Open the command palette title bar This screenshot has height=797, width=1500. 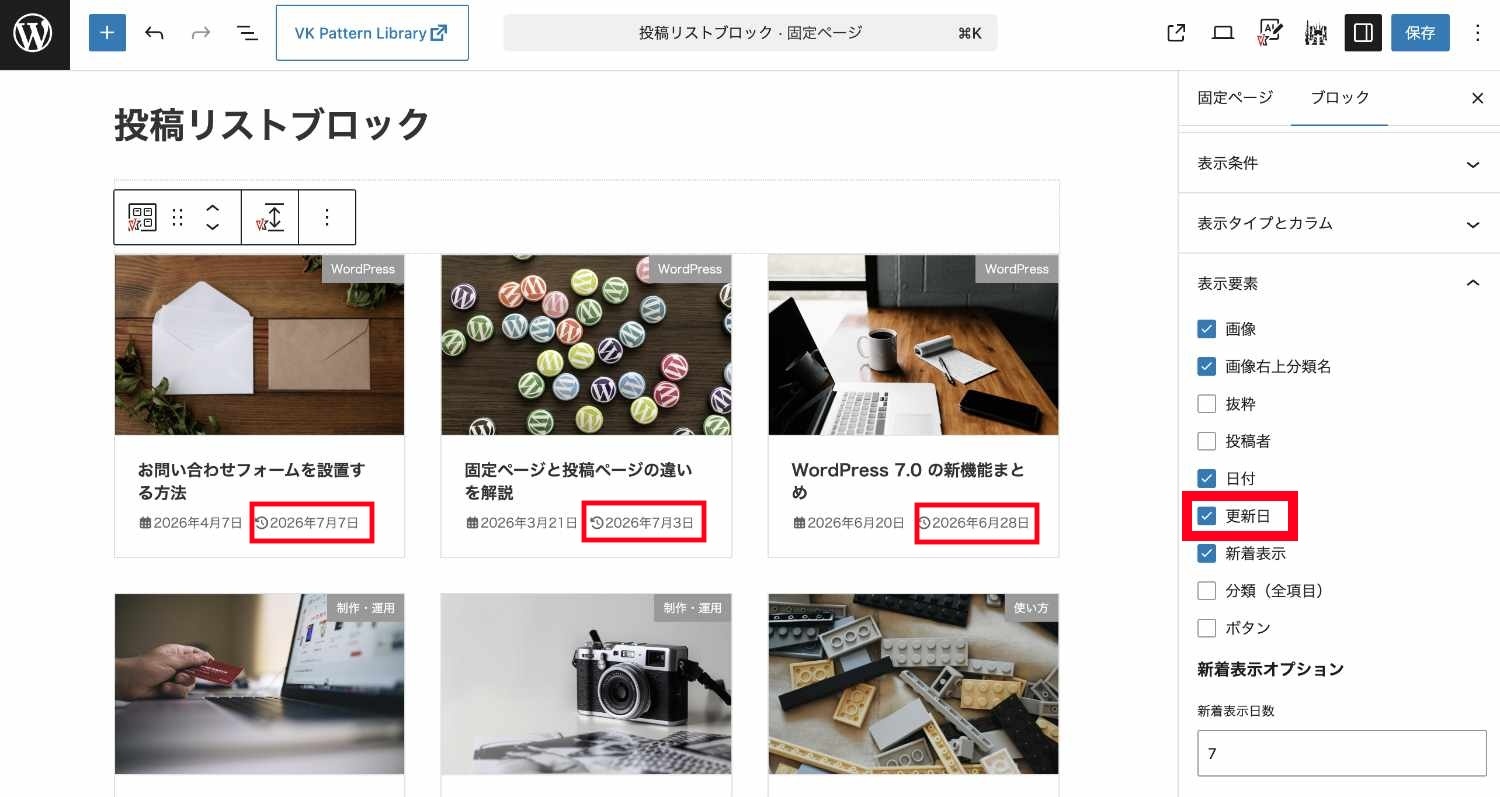coord(750,33)
